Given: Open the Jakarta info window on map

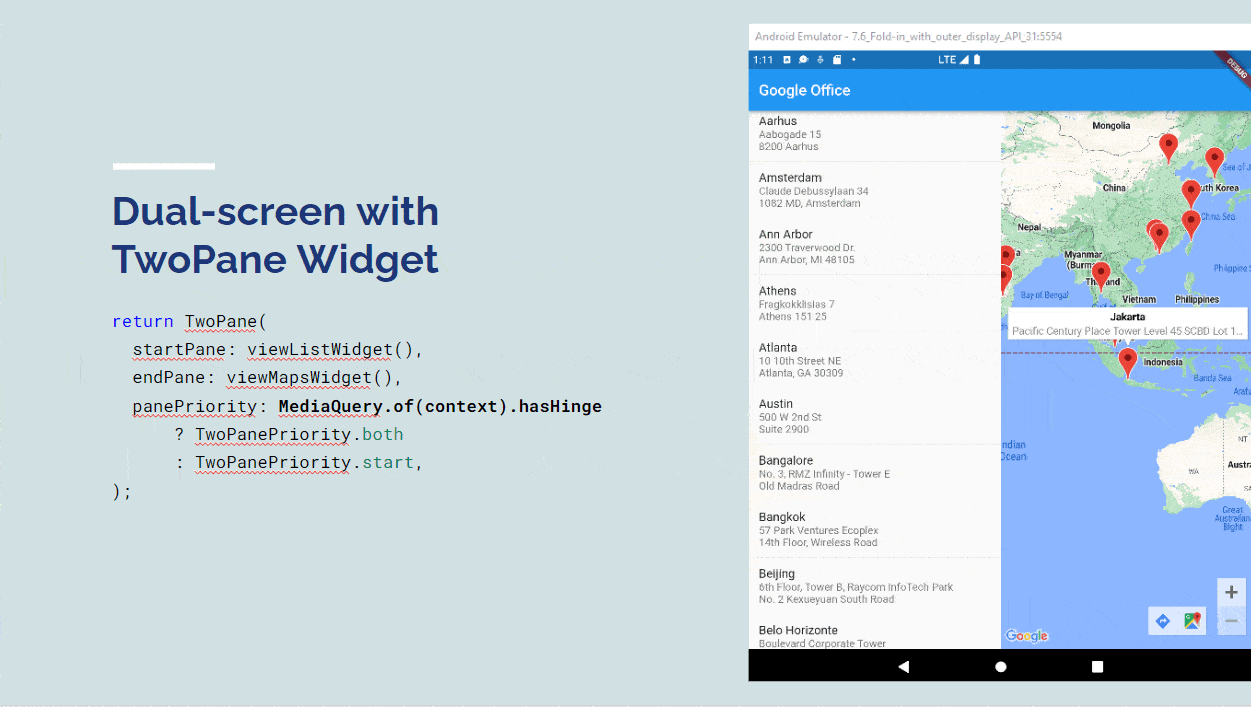Looking at the screenshot, I should (x=1128, y=324).
